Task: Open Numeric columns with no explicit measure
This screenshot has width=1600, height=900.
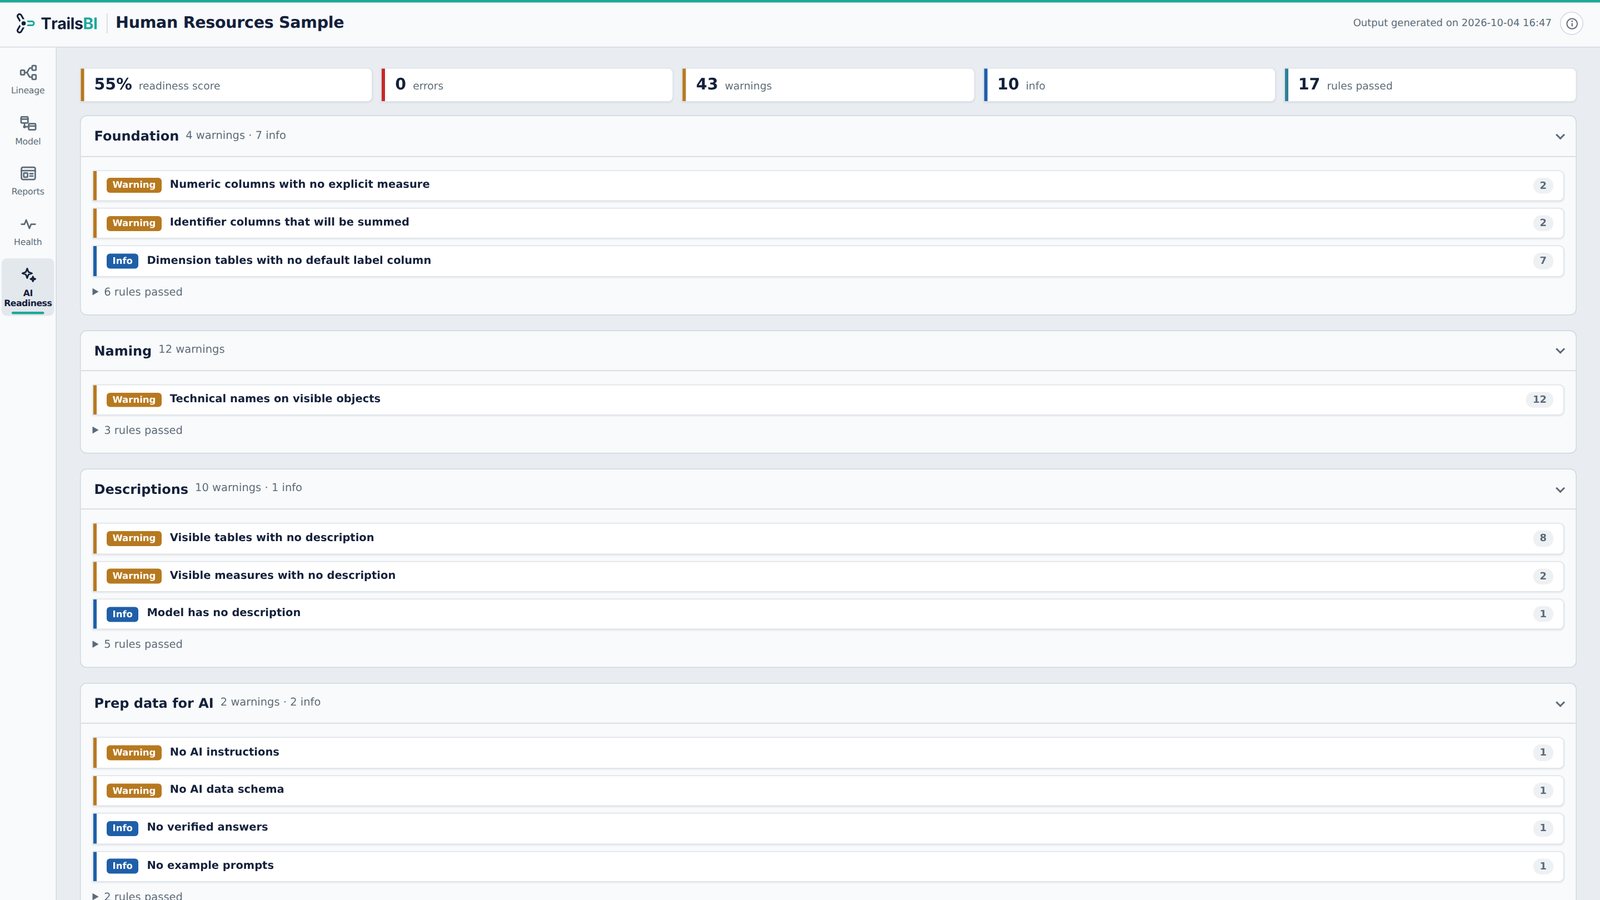Action: tap(828, 185)
